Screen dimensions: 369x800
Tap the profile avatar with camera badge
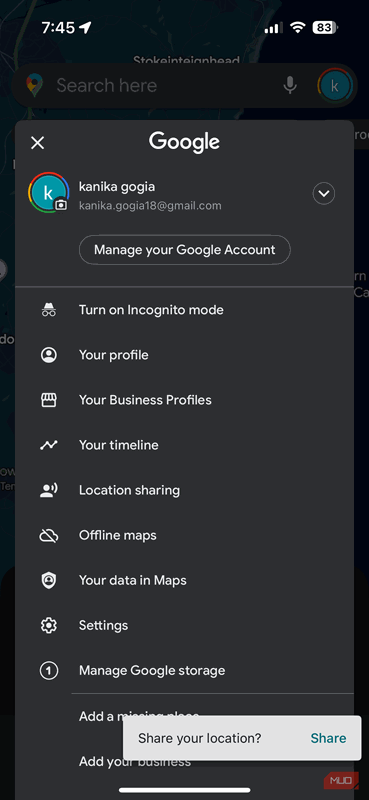49,193
